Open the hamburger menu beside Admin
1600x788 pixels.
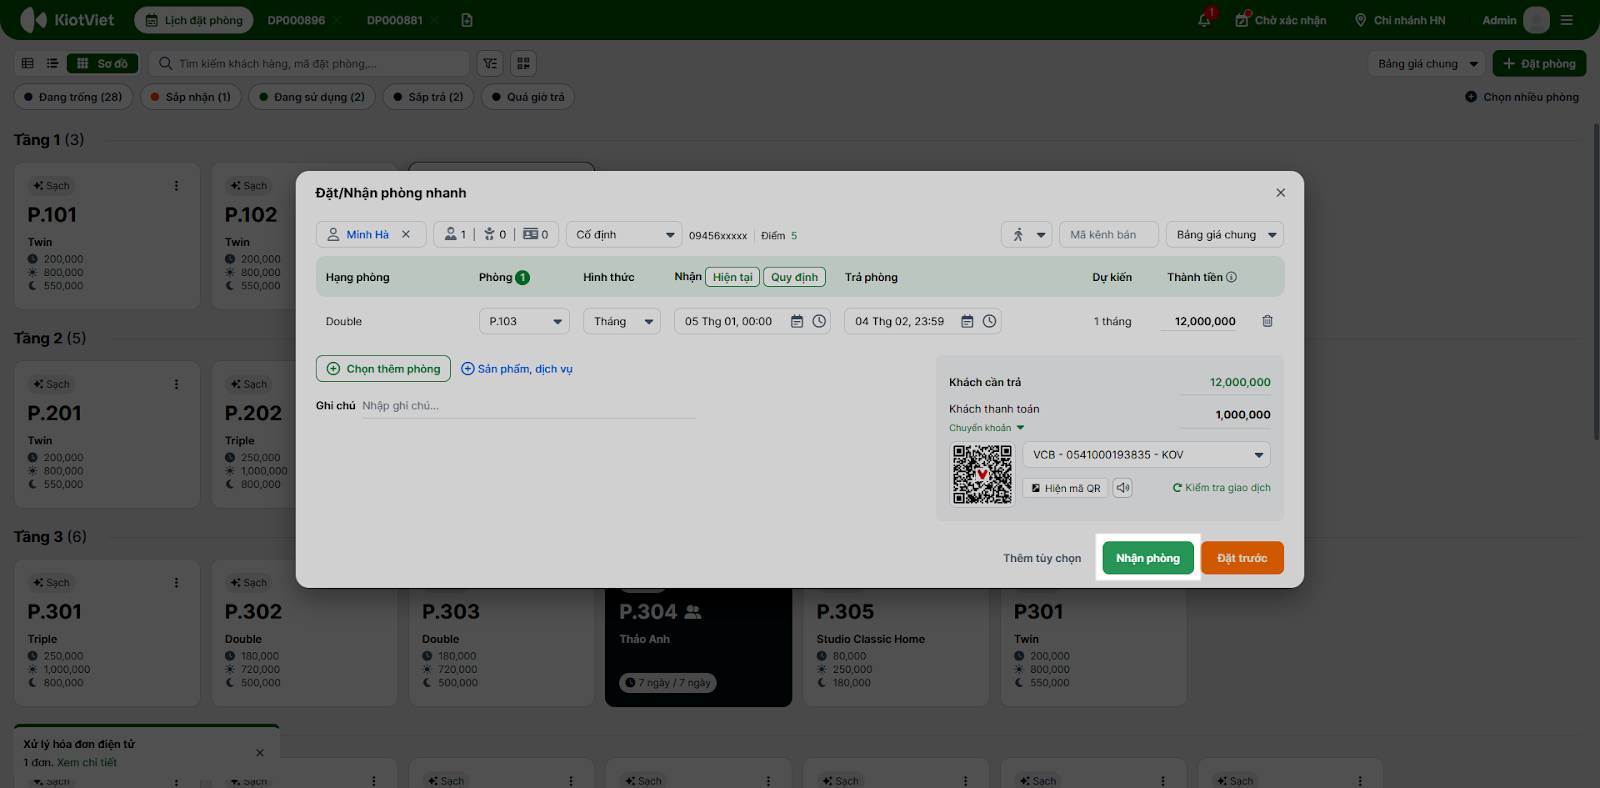1567,20
